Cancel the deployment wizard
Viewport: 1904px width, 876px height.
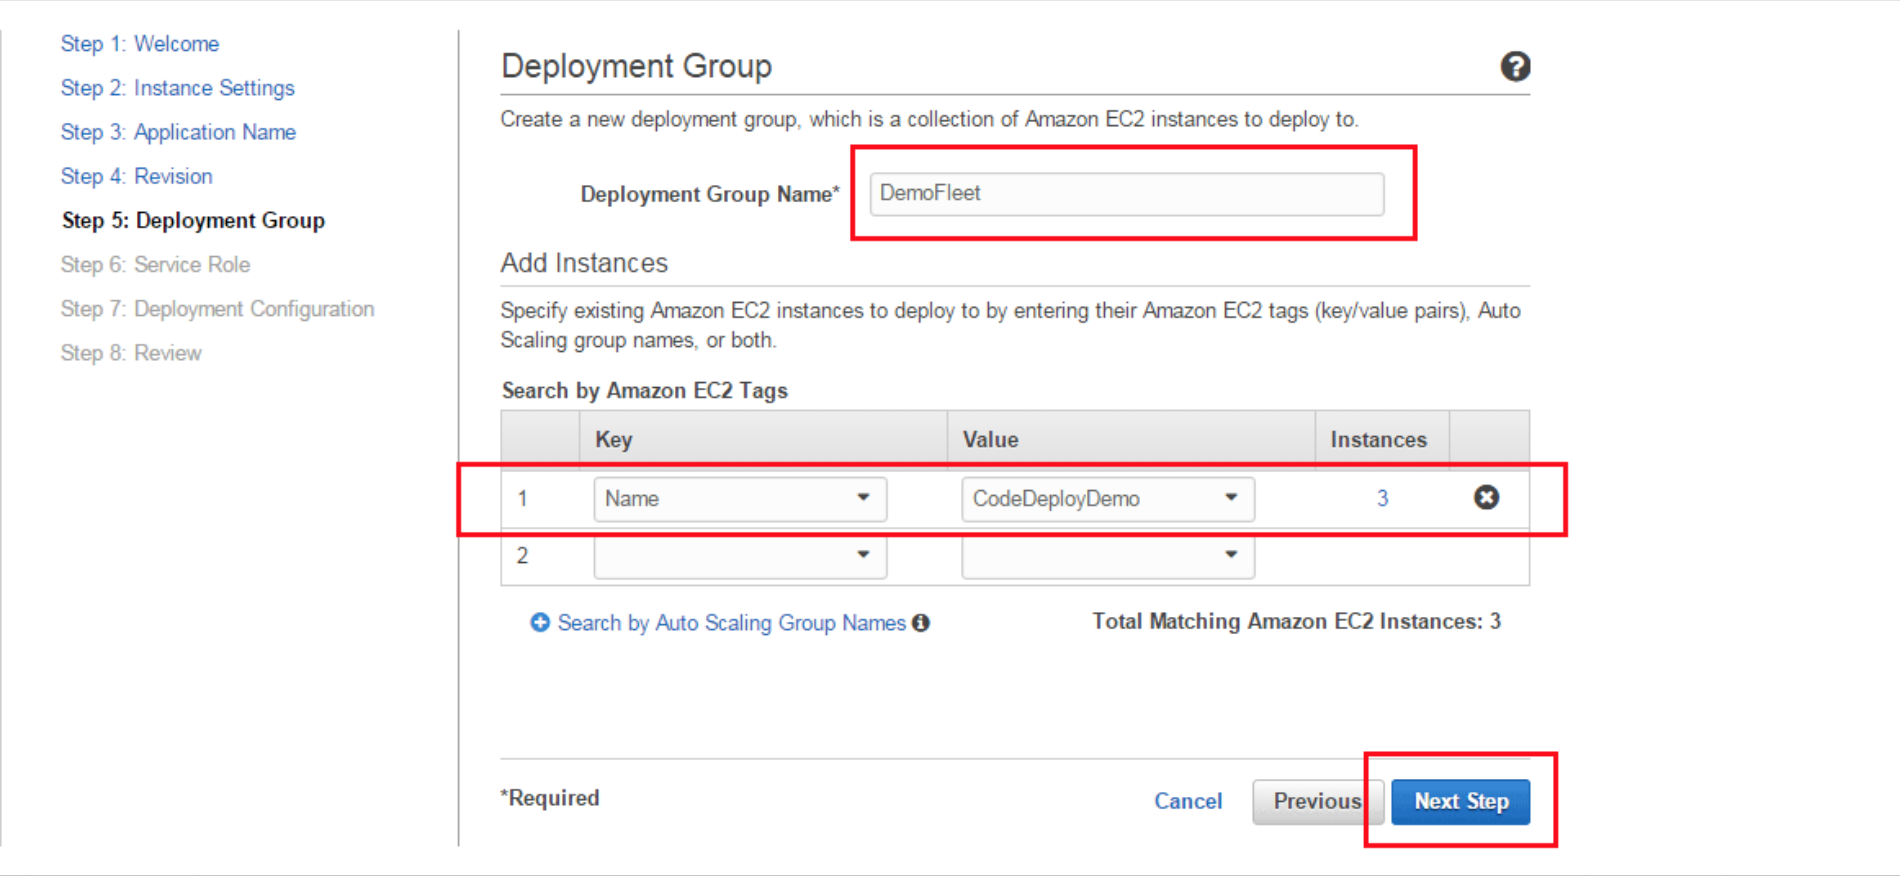click(1187, 801)
